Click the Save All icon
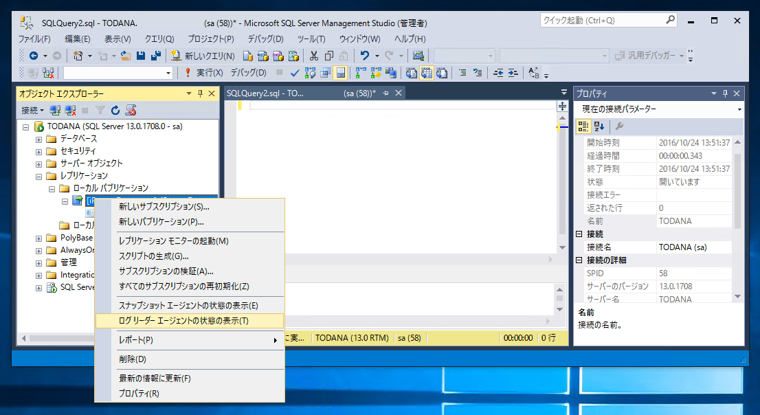Screen dimensions: 760x415 pos(156,56)
